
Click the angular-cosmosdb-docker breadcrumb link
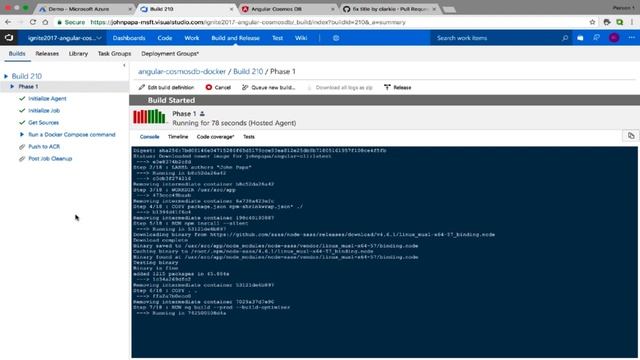pyautogui.click(x=182, y=71)
